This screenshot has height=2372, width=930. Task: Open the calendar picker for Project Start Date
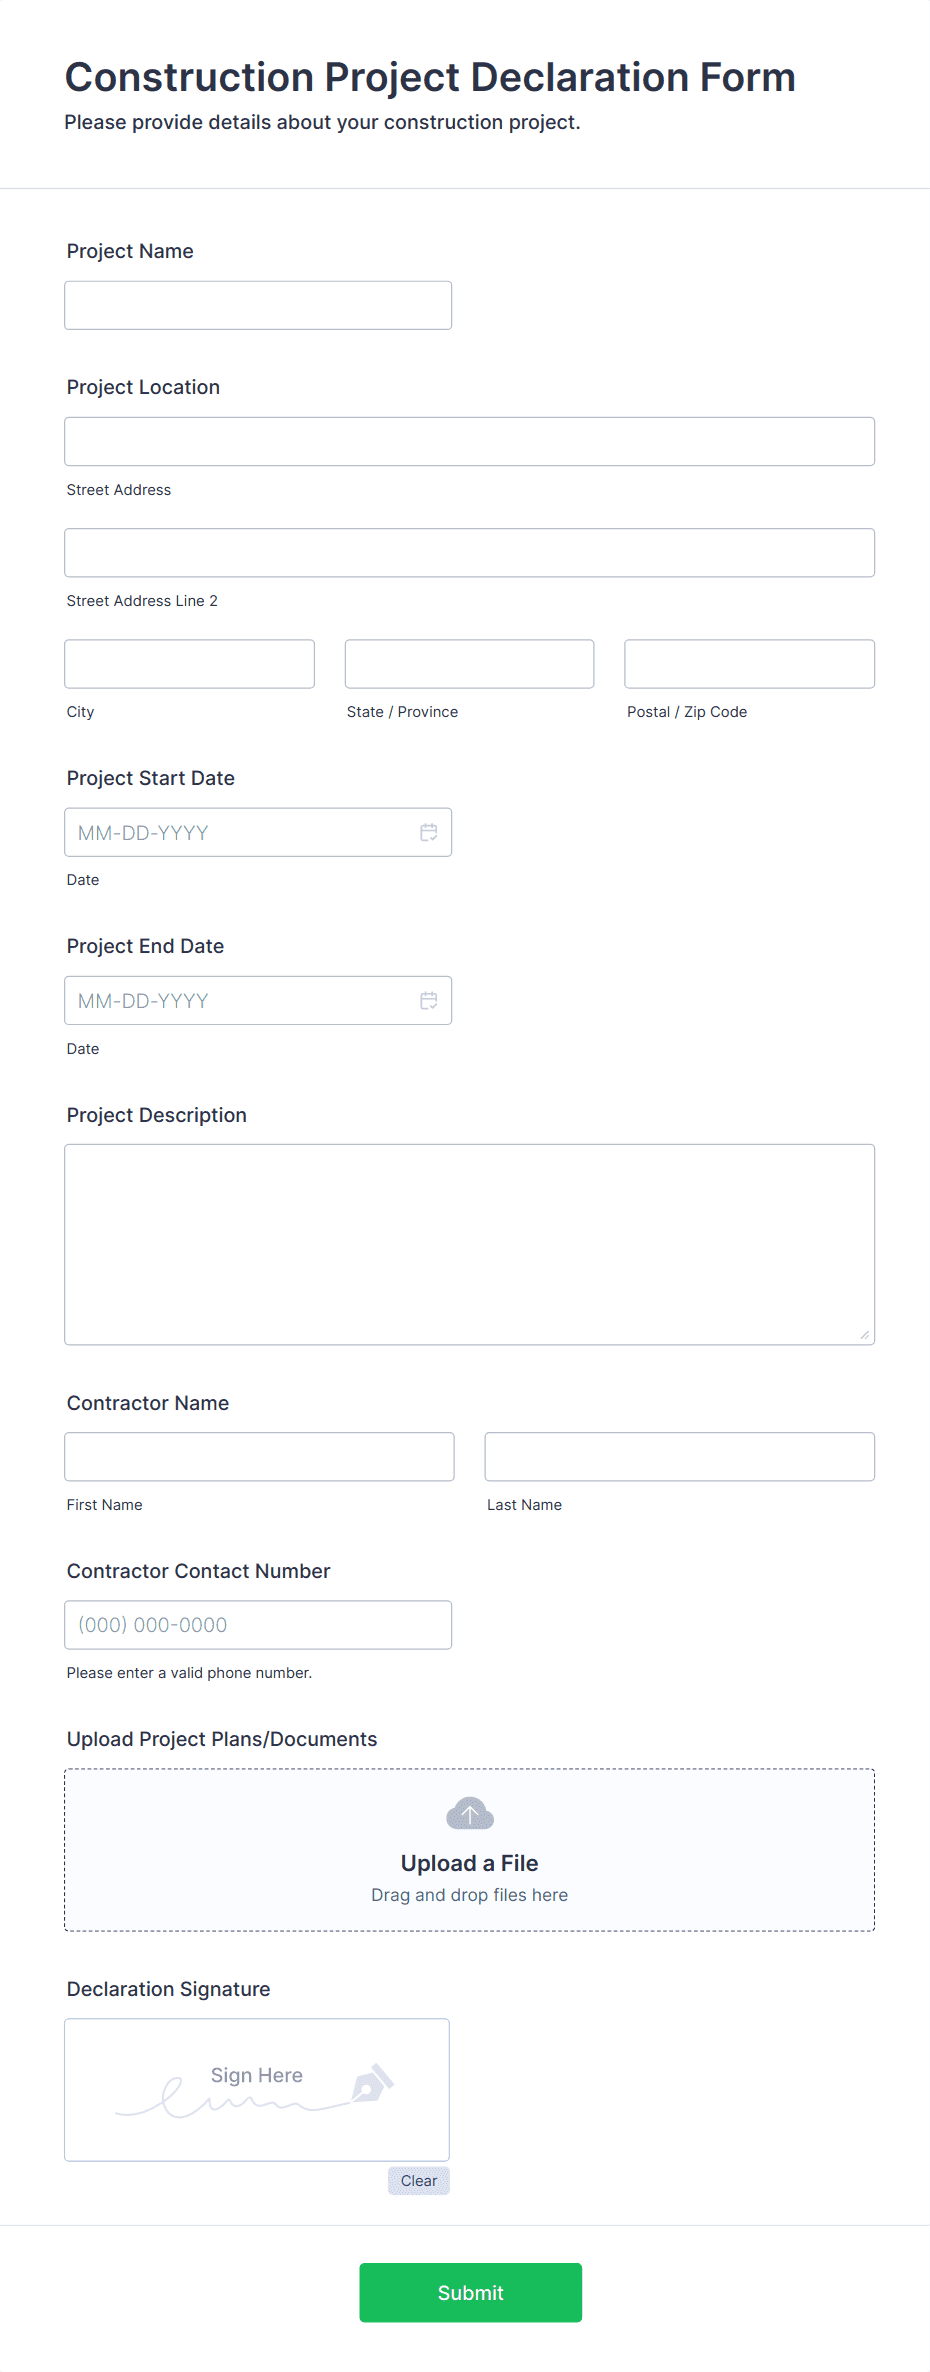click(429, 831)
